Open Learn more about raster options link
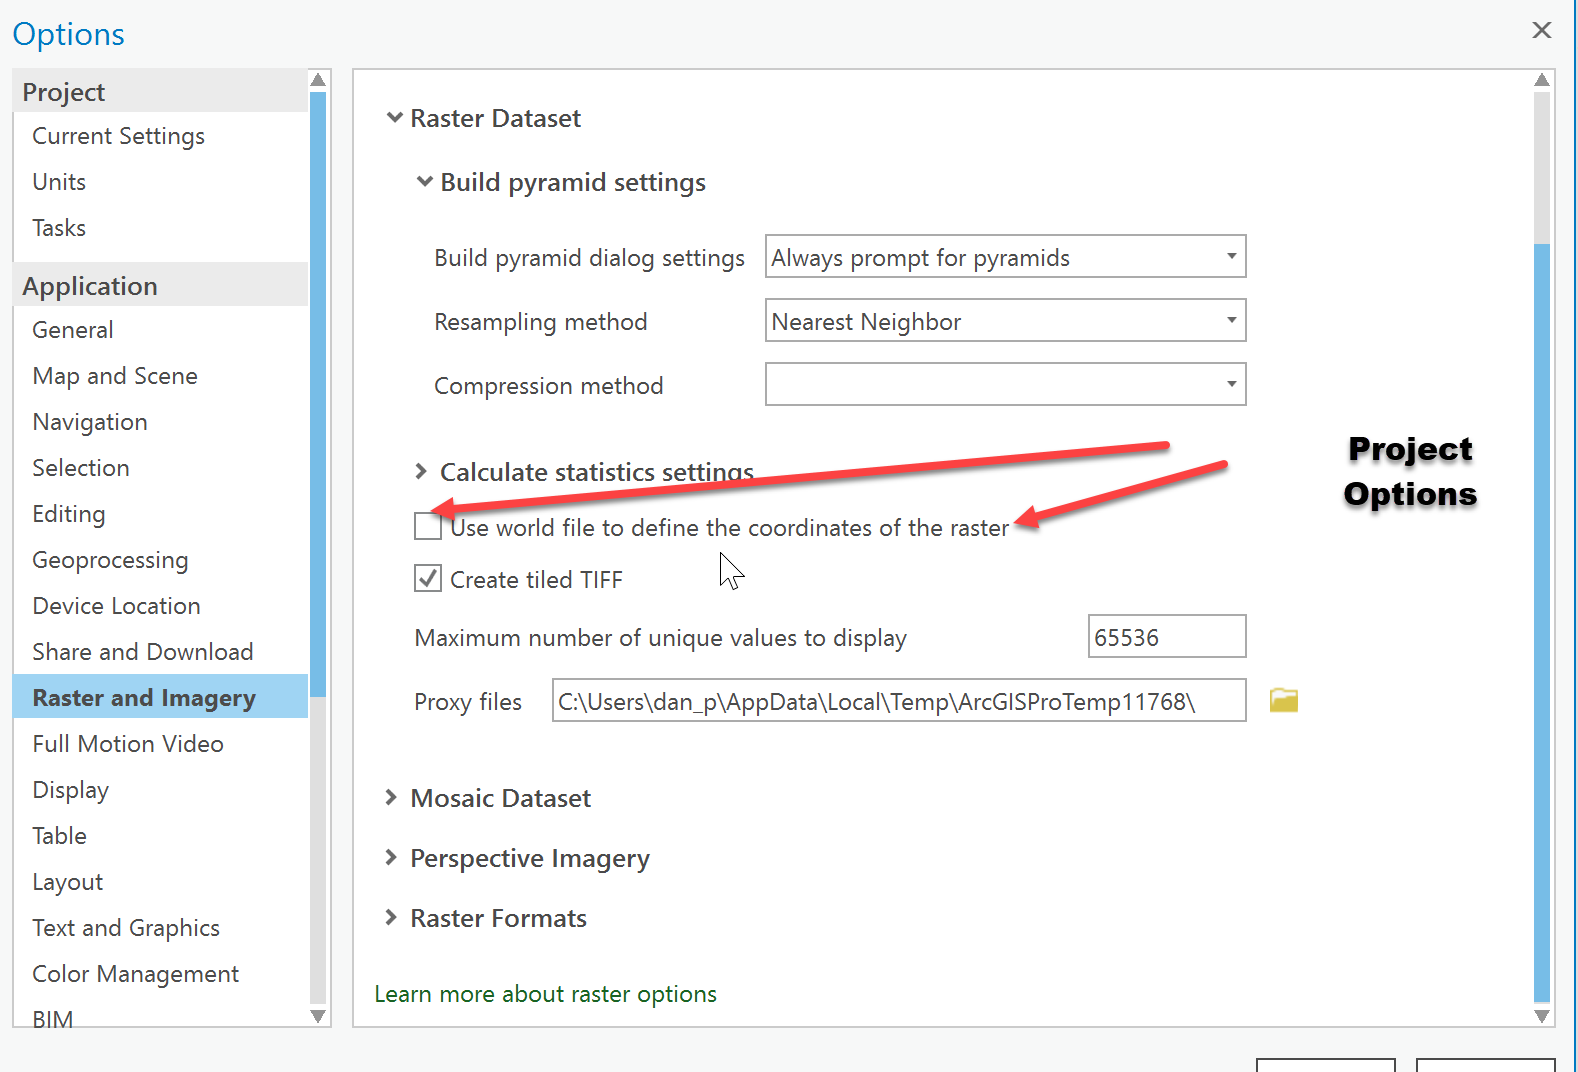 [545, 994]
